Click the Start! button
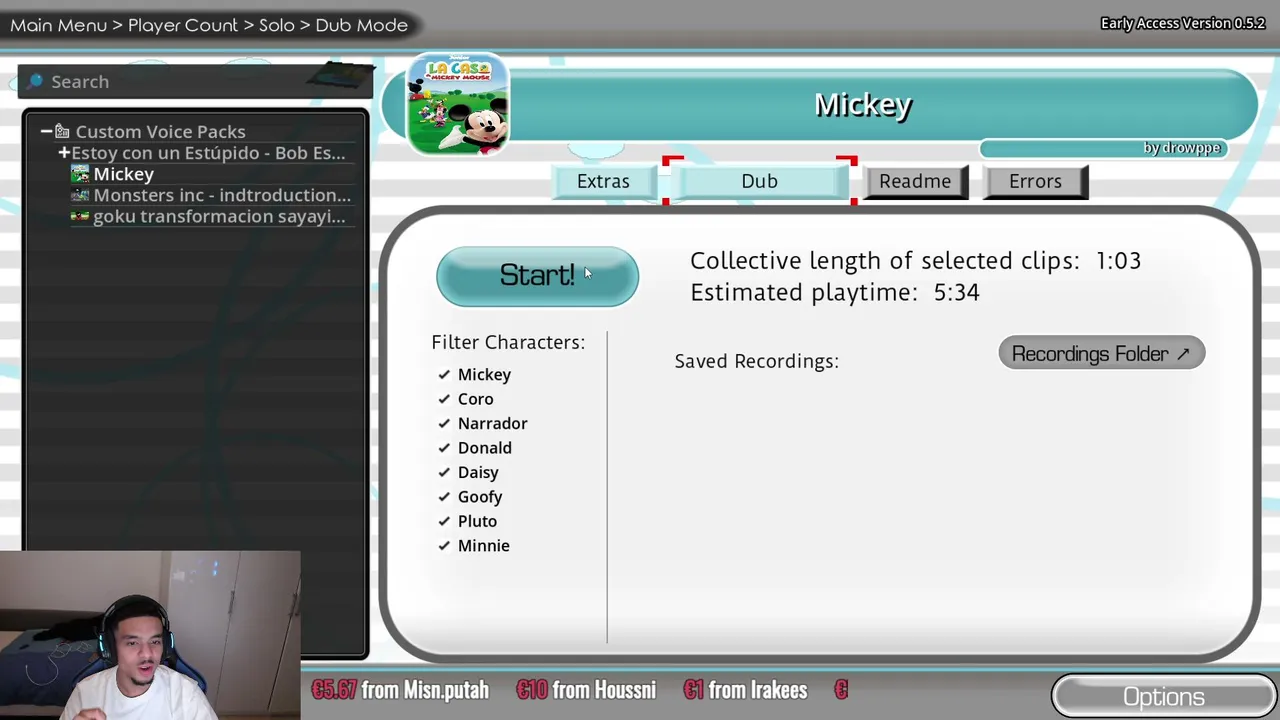The image size is (1280, 720). pos(537,276)
